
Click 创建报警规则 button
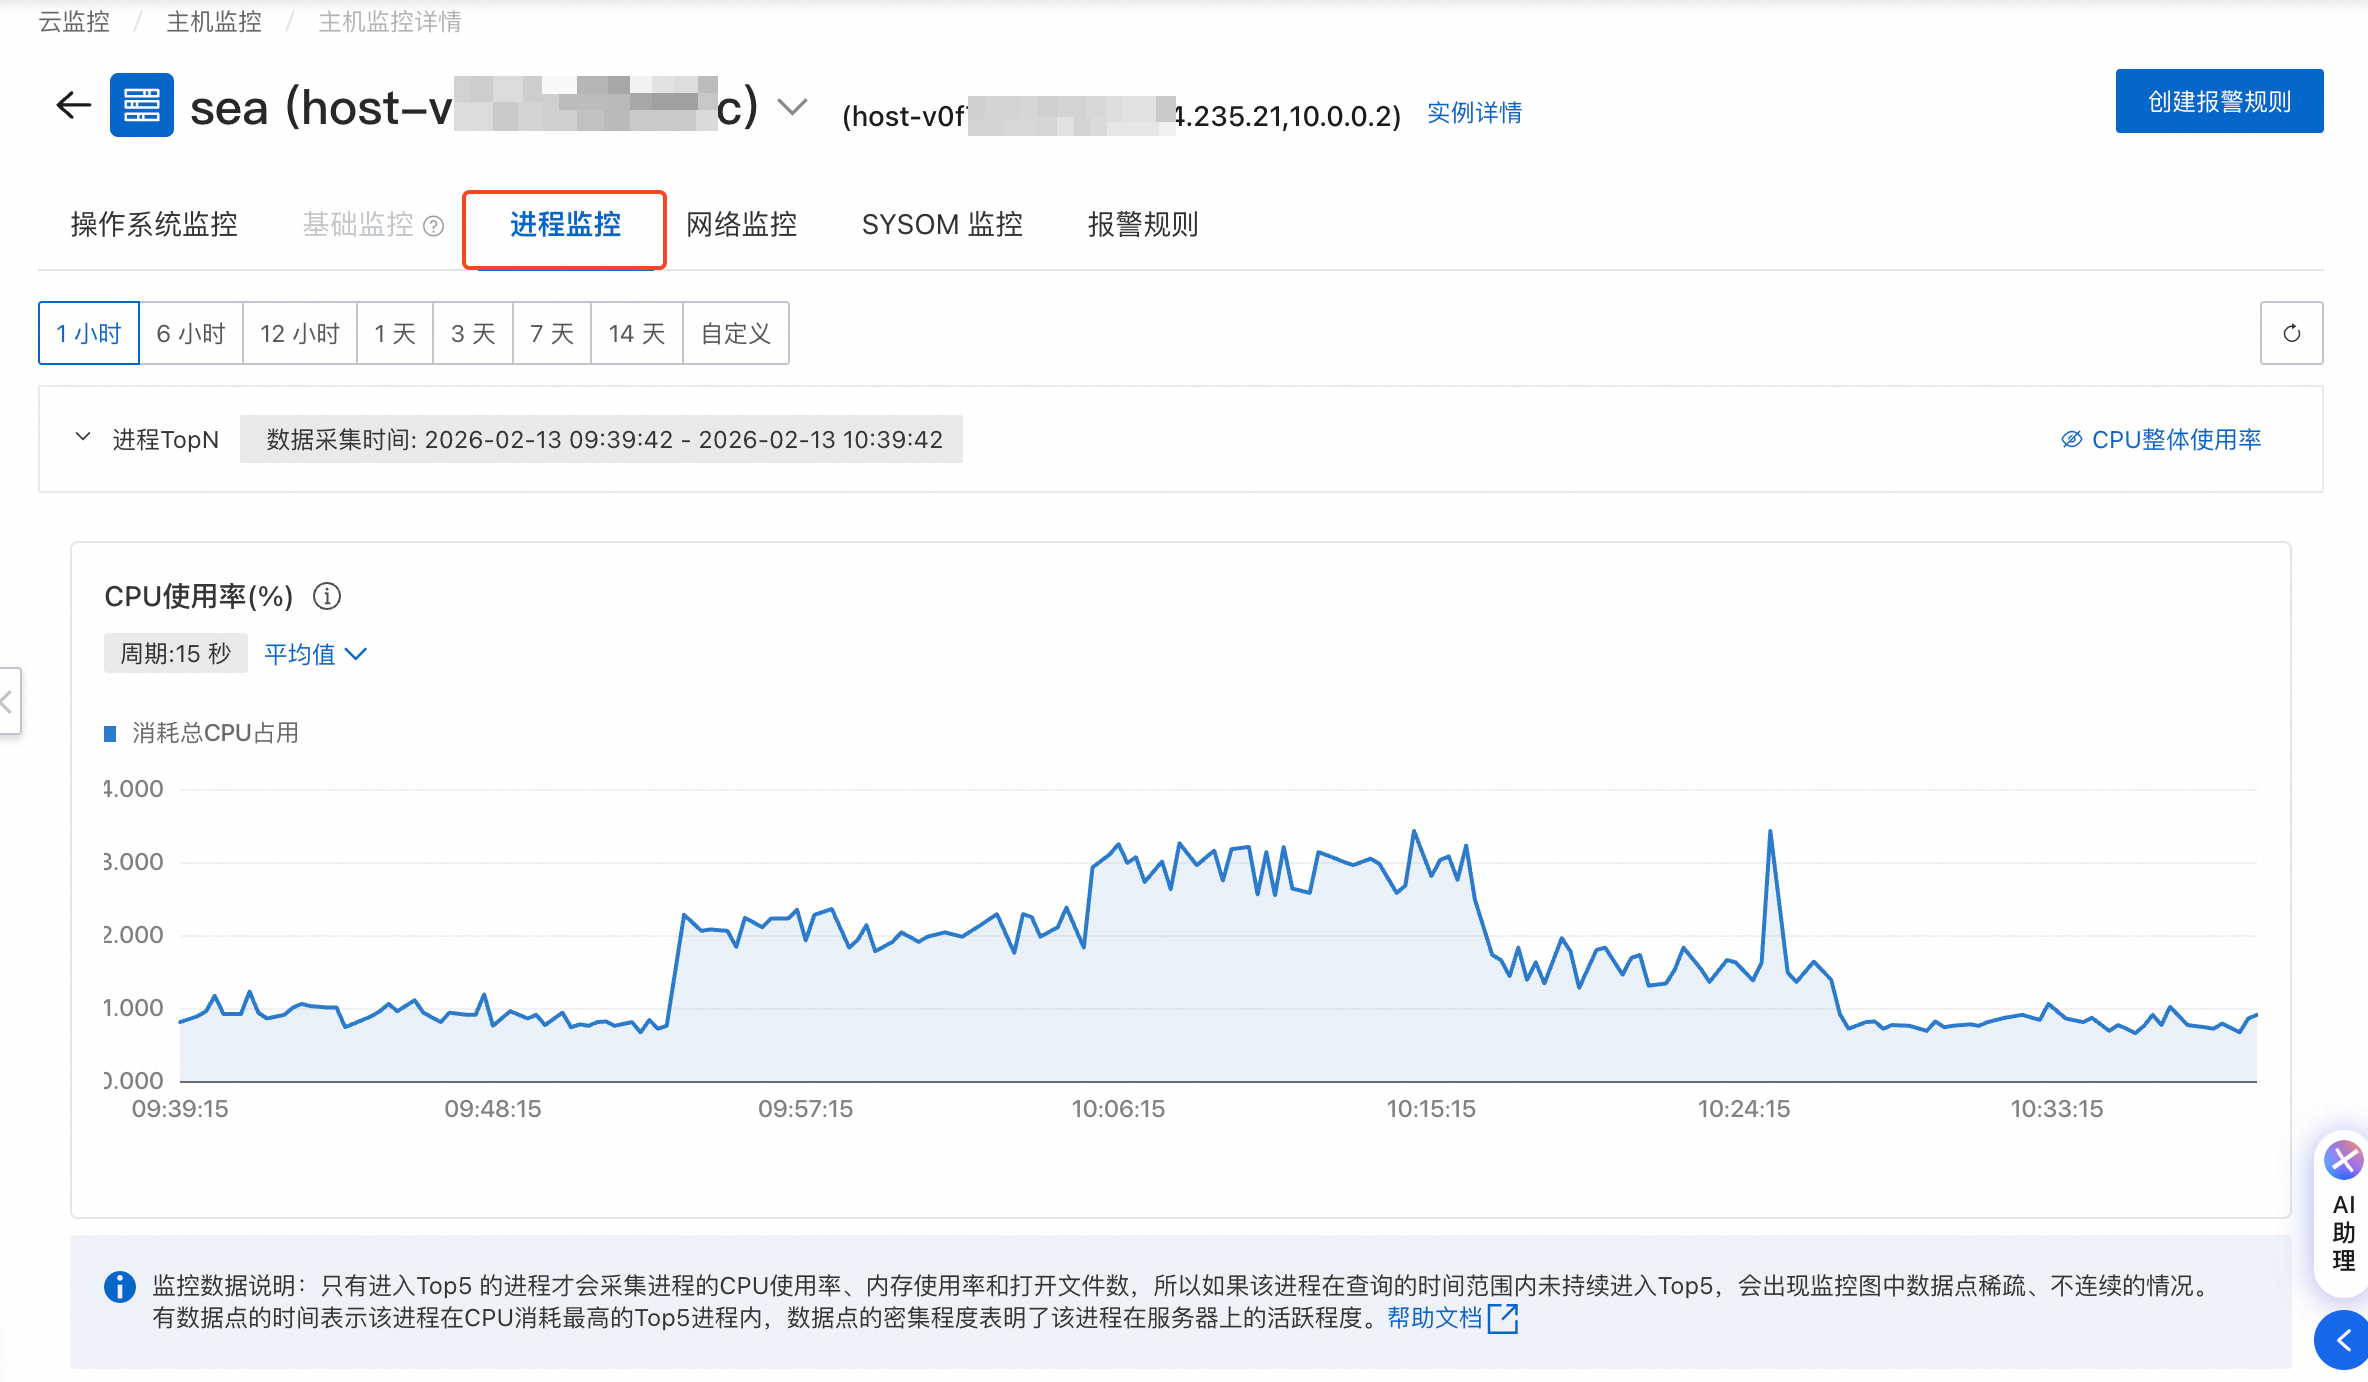click(x=2218, y=101)
